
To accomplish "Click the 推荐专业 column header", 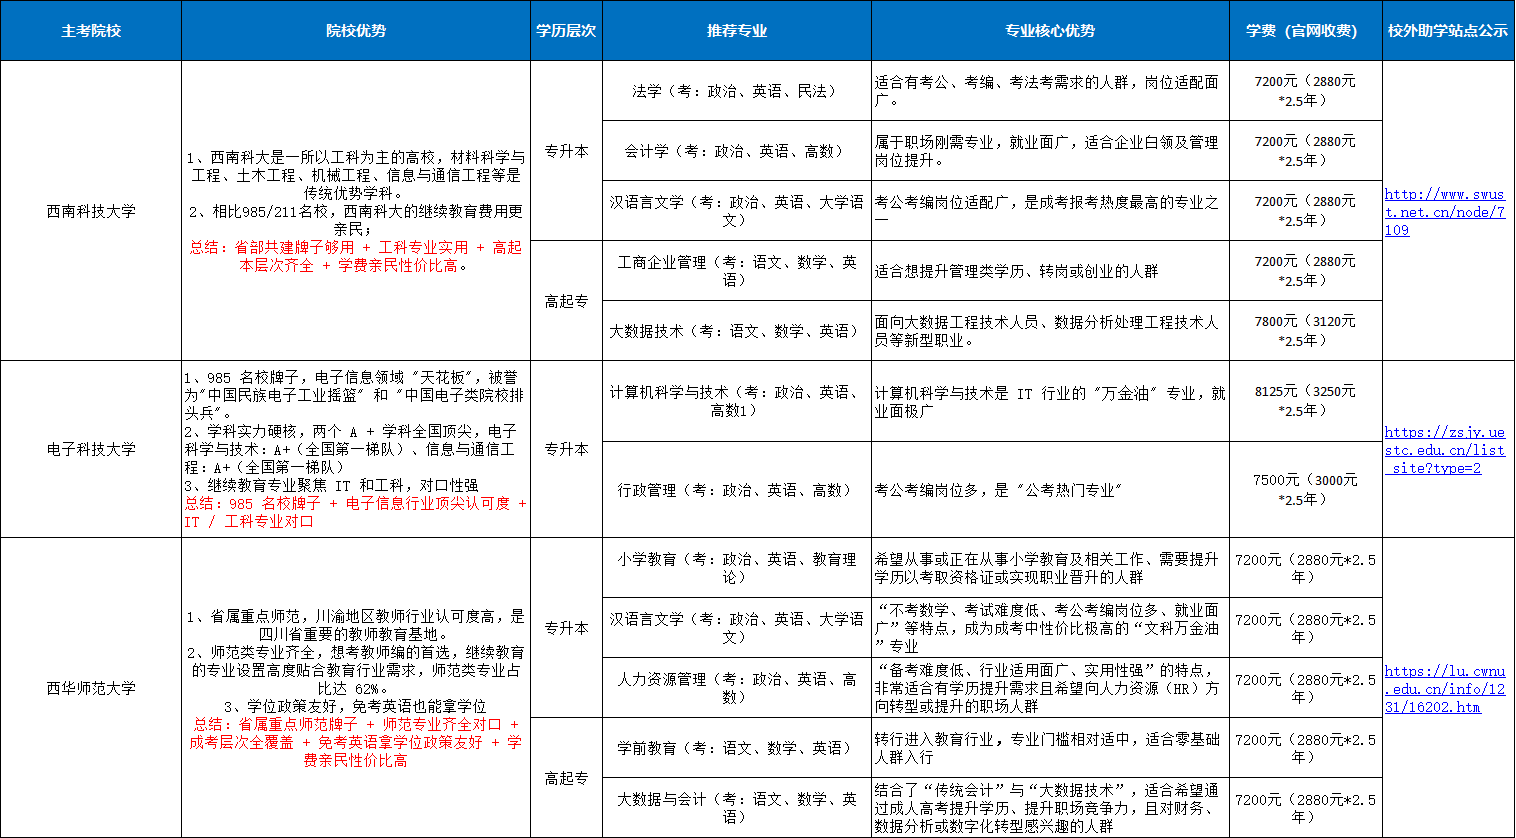I will point(737,31).
